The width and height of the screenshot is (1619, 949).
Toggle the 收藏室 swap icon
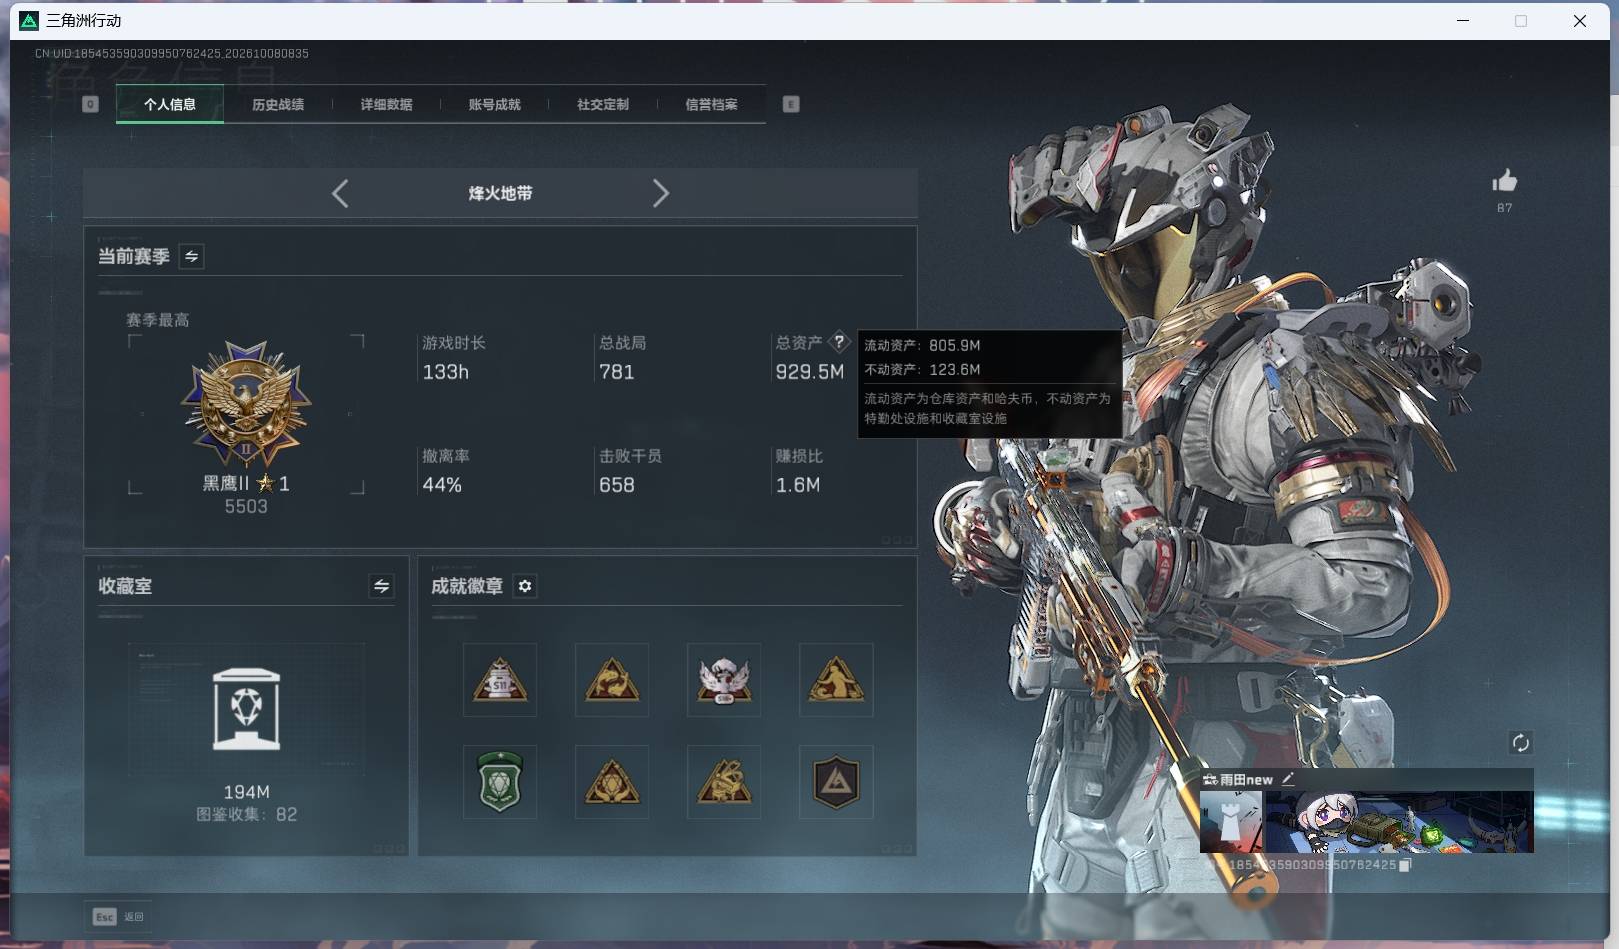click(x=381, y=586)
